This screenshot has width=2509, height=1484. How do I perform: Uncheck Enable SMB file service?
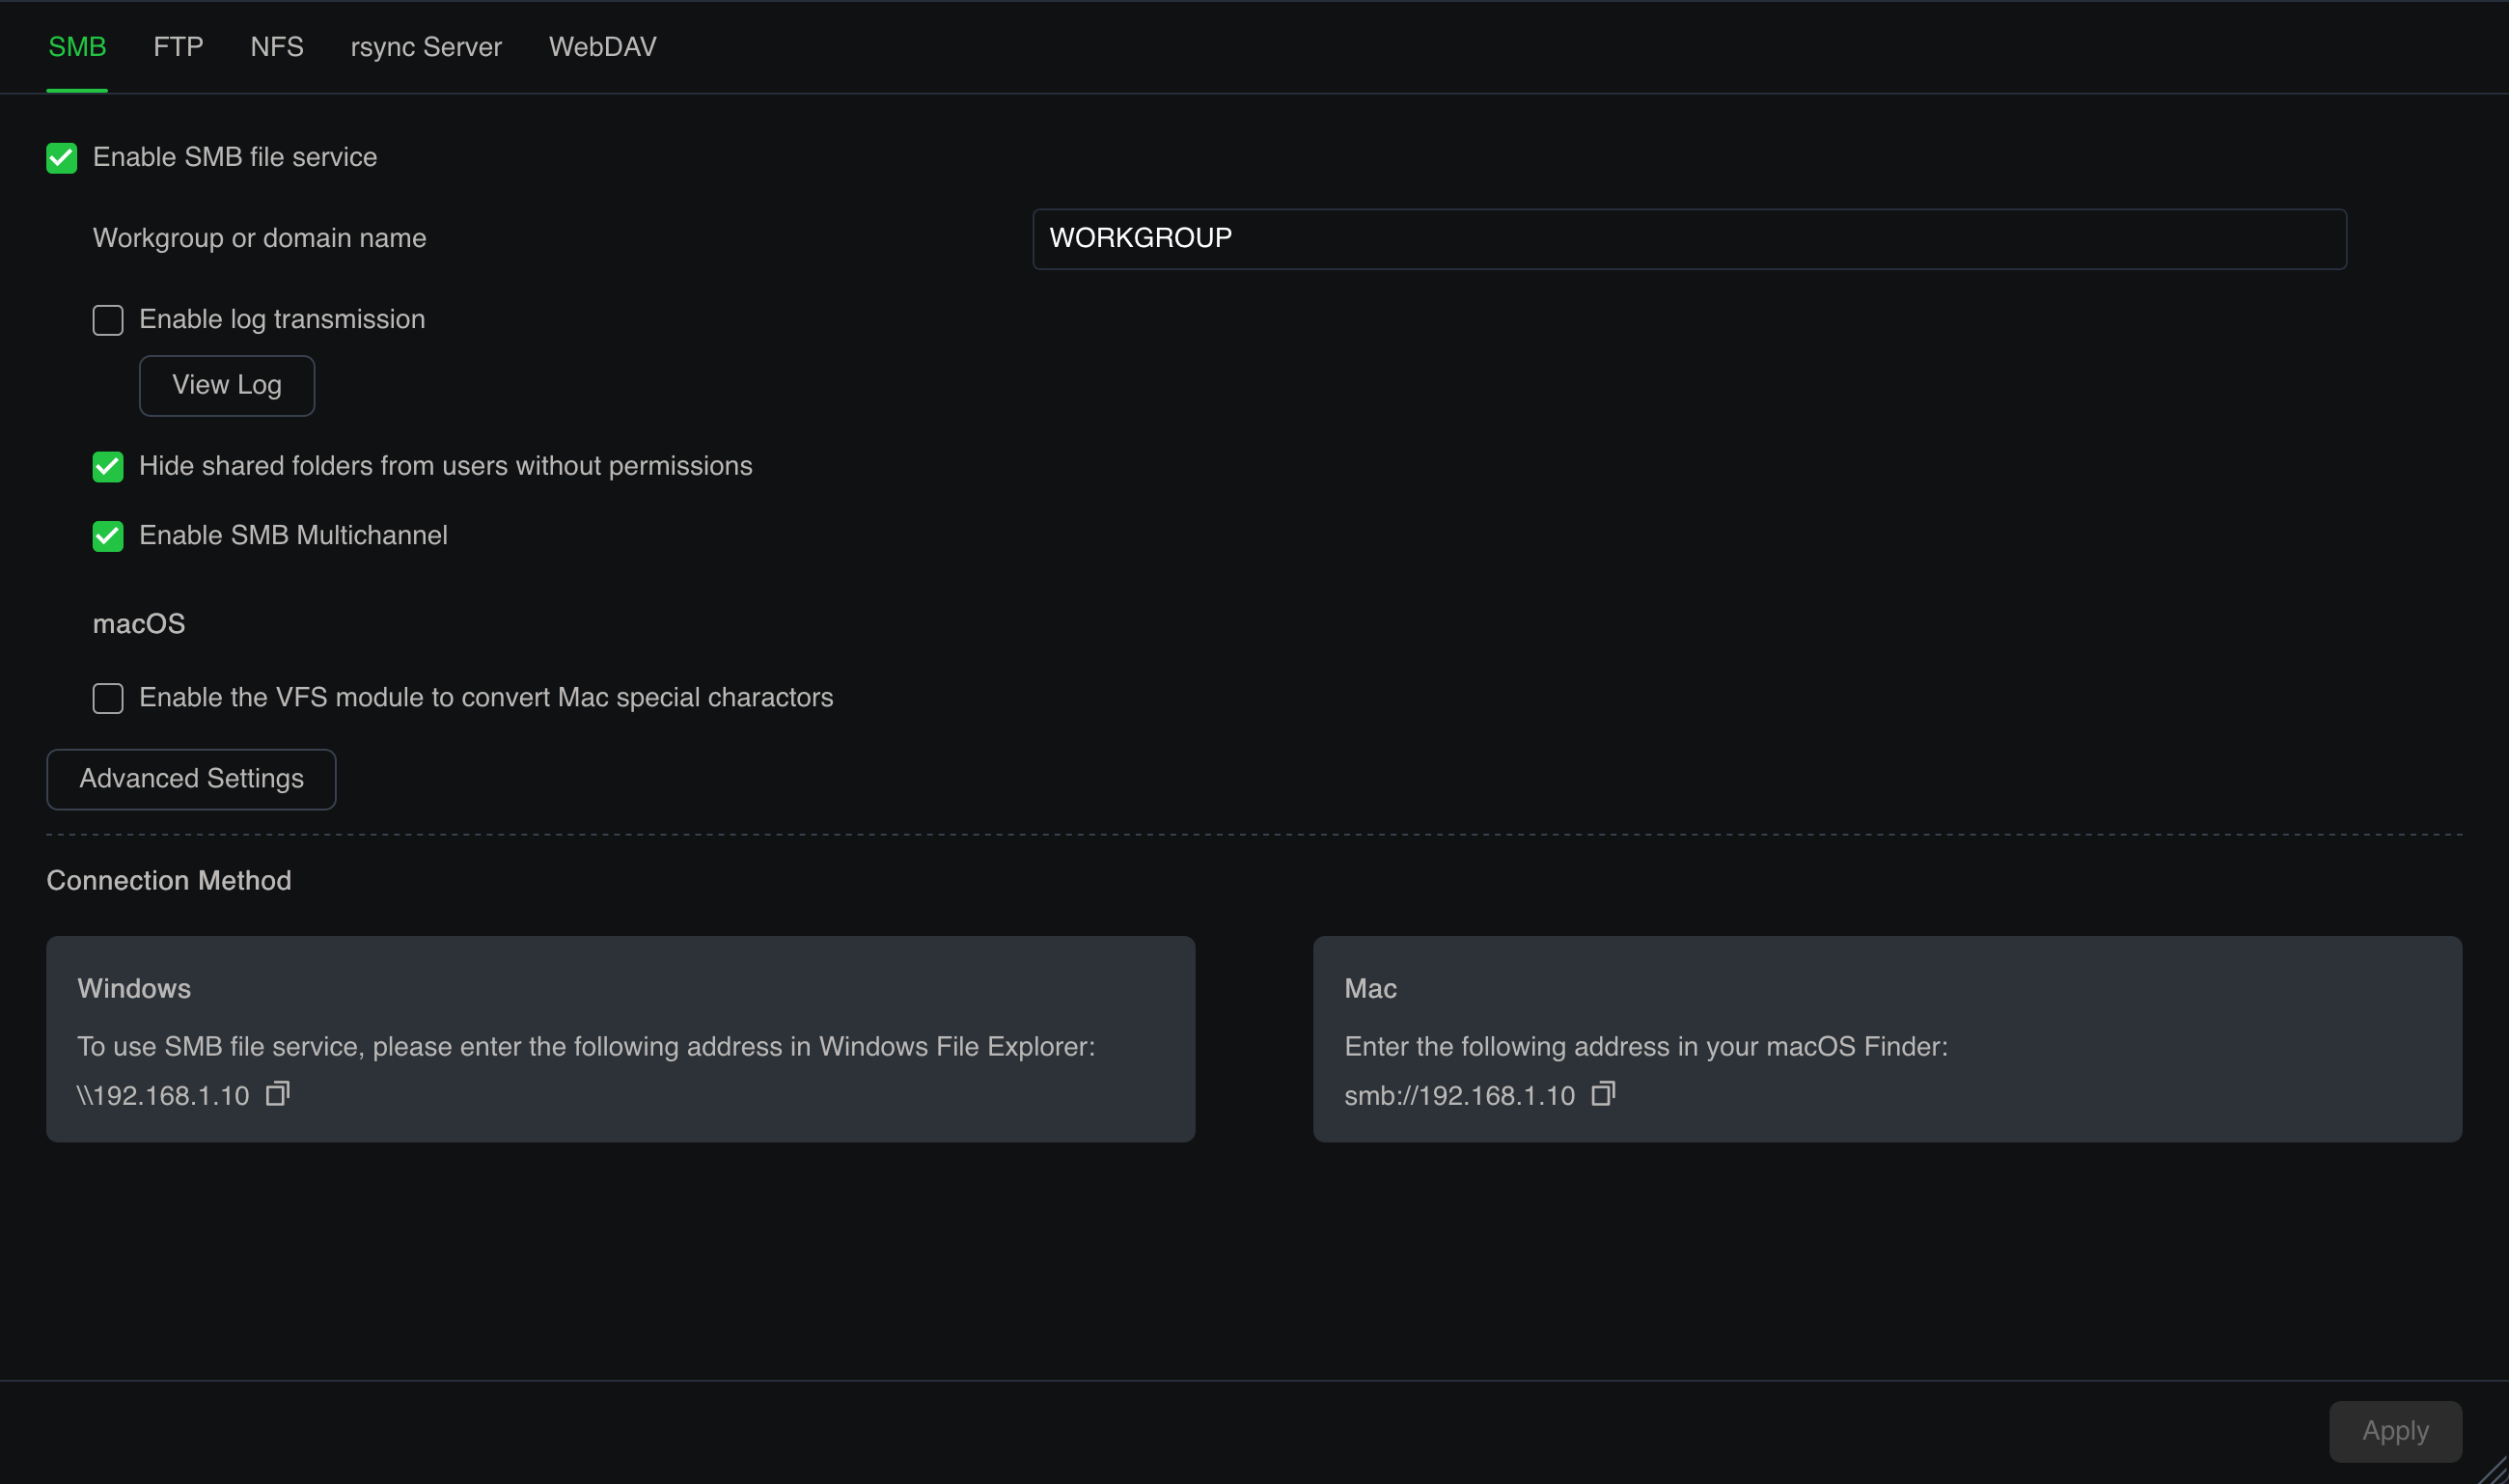pos(62,158)
